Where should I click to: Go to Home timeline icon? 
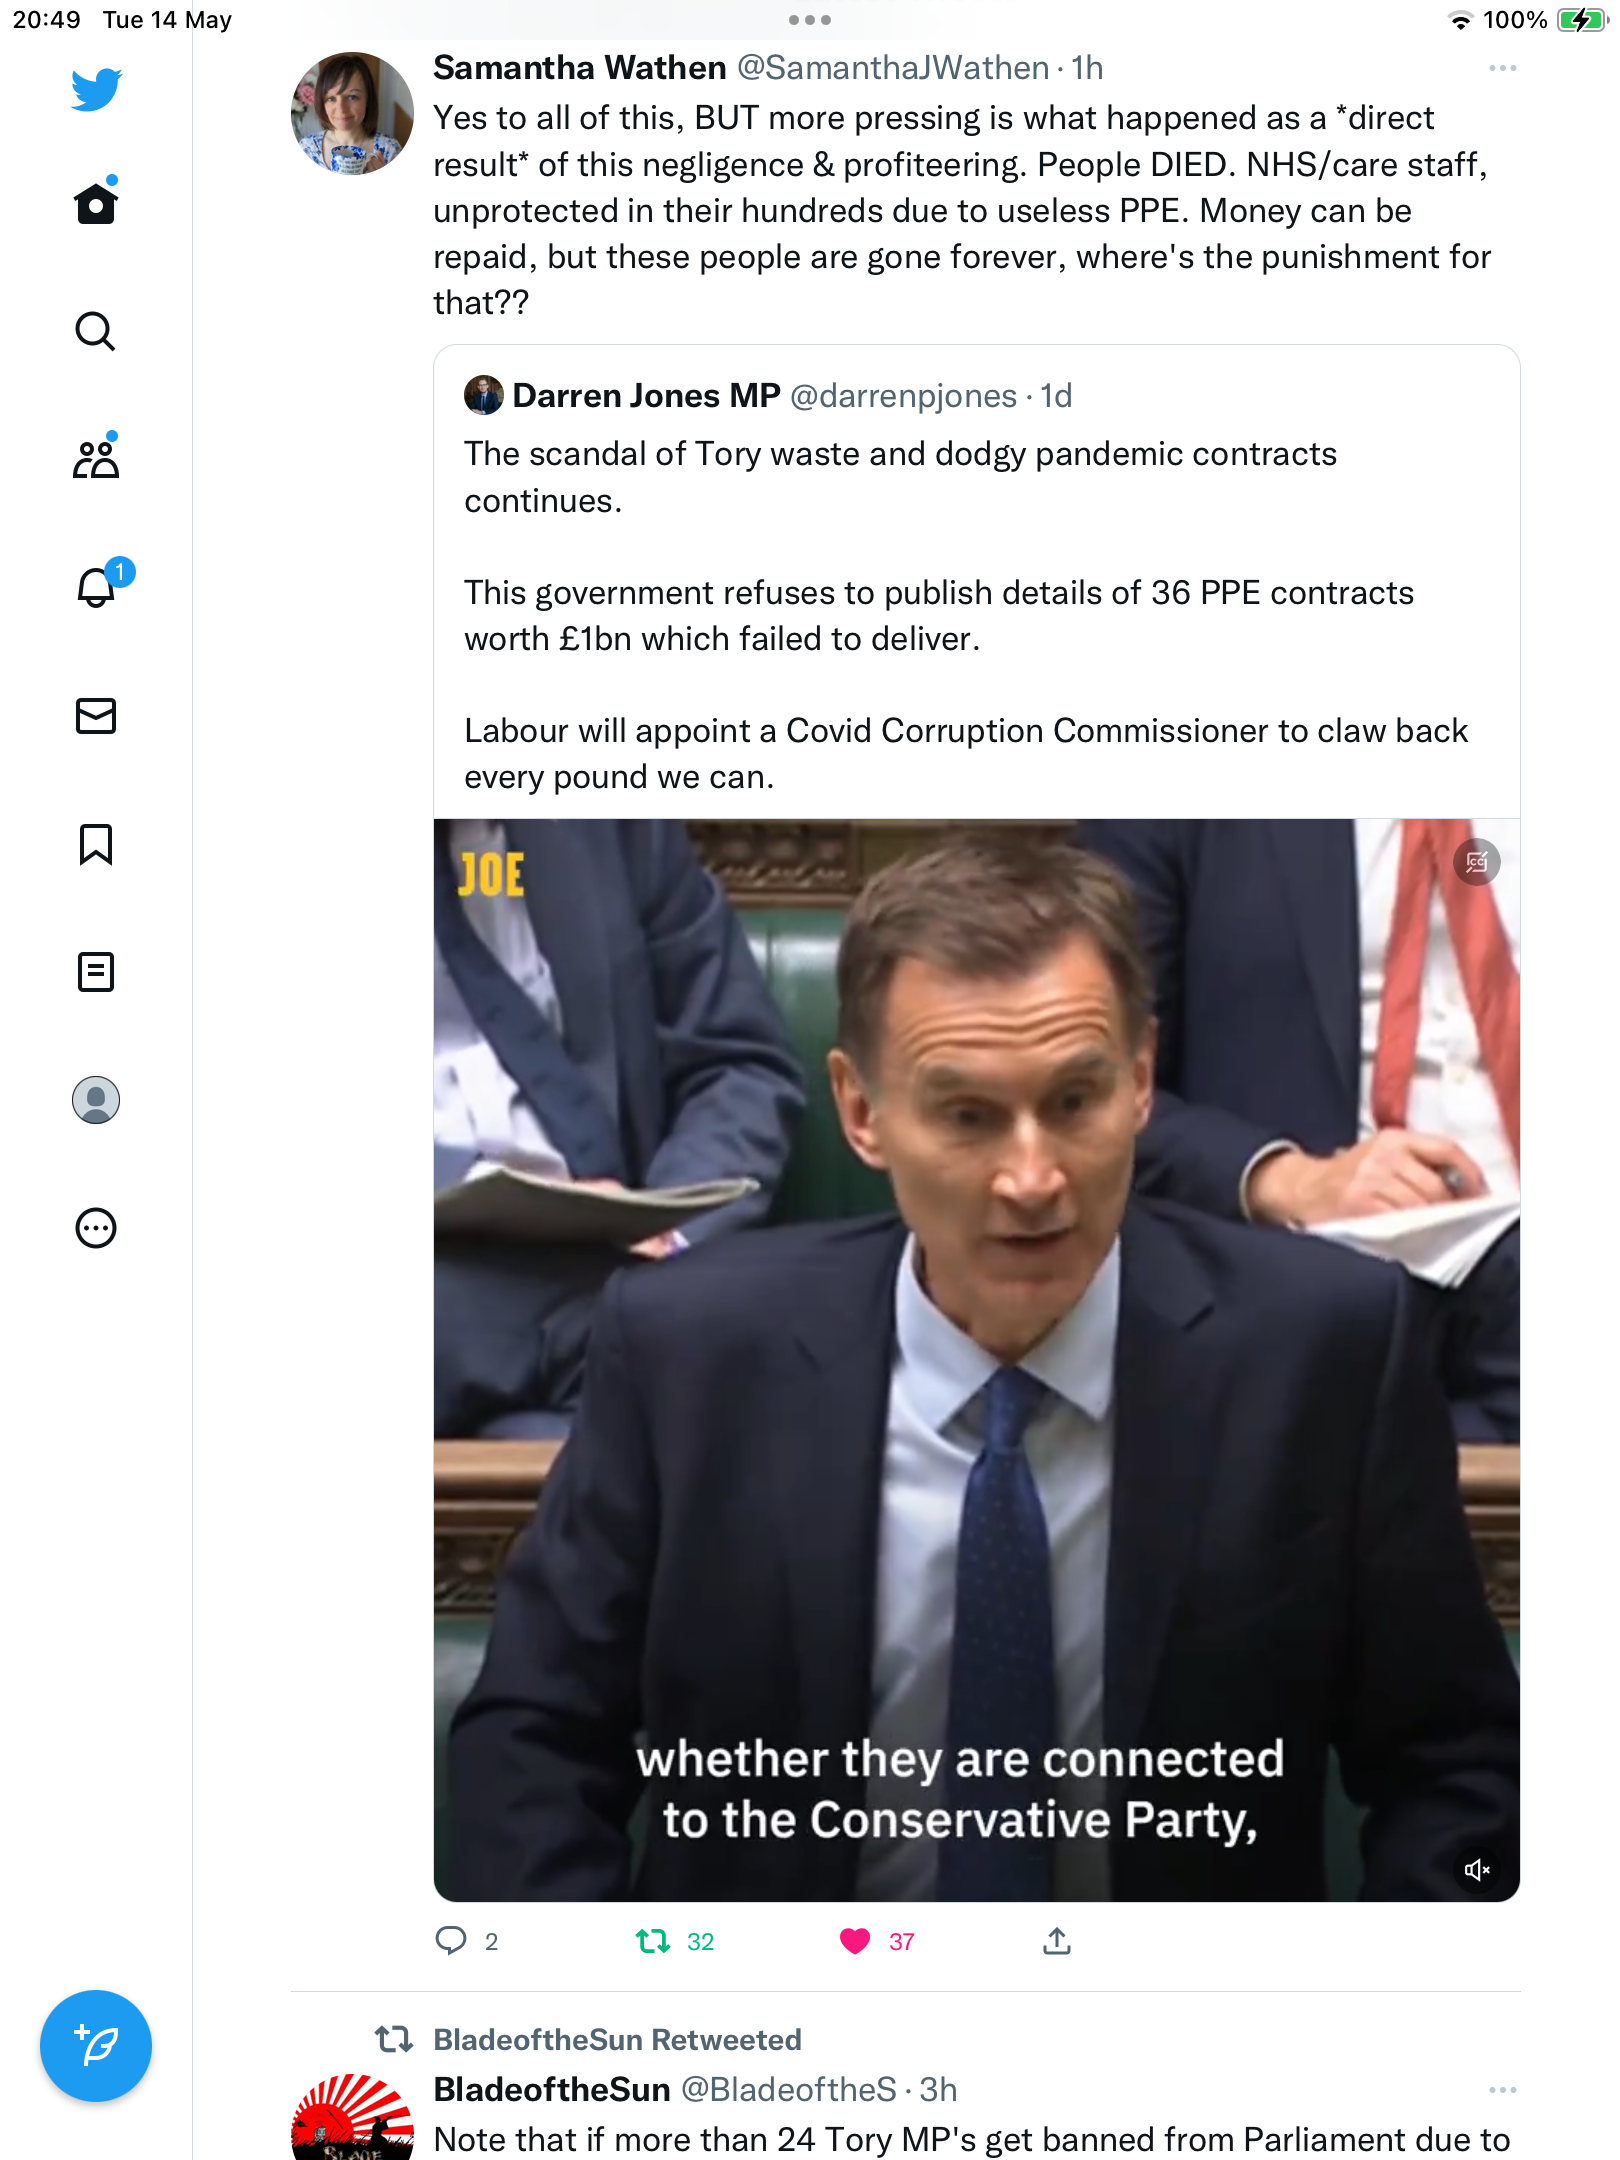coord(96,201)
